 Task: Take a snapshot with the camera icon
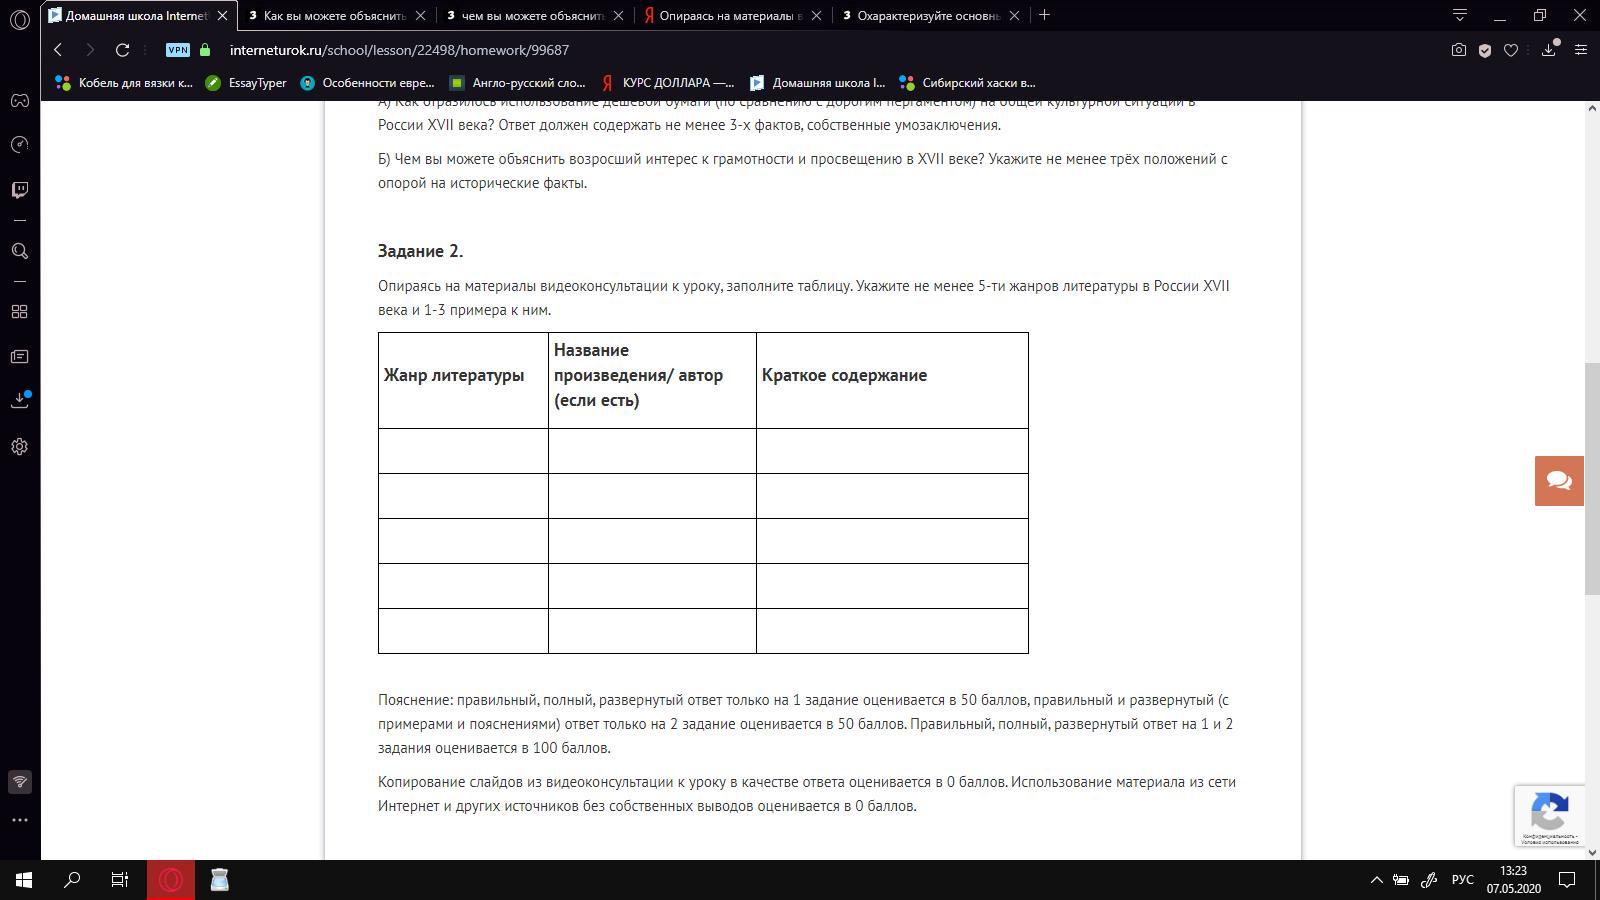point(1459,50)
